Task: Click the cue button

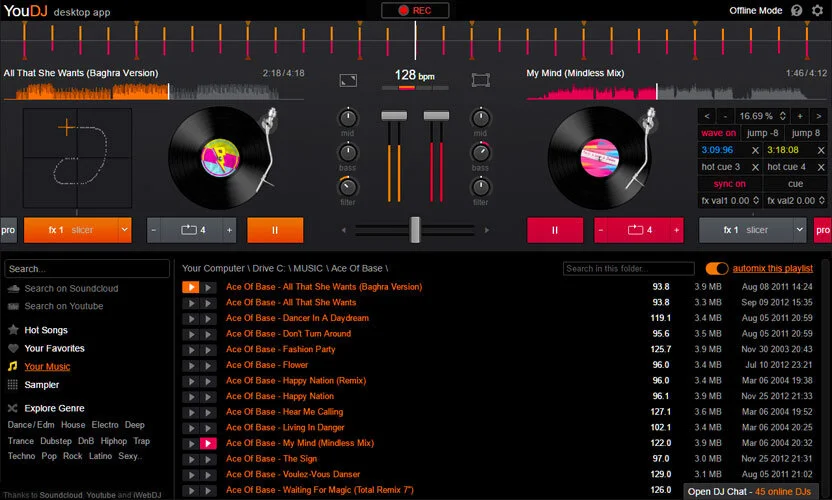Action: pyautogui.click(x=795, y=184)
